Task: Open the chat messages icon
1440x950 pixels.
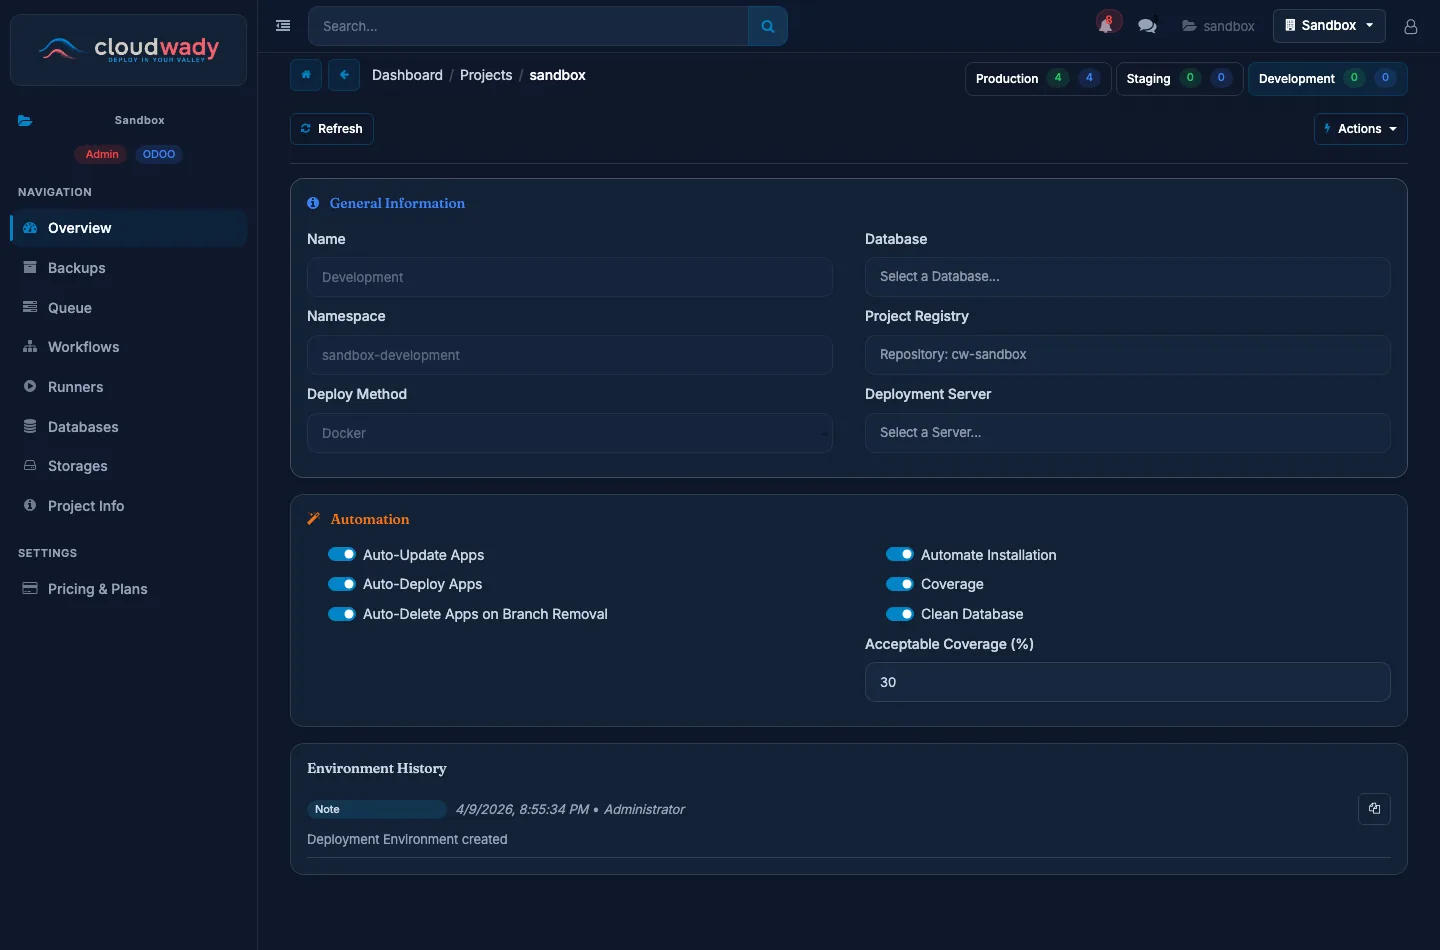Action: click(x=1147, y=26)
